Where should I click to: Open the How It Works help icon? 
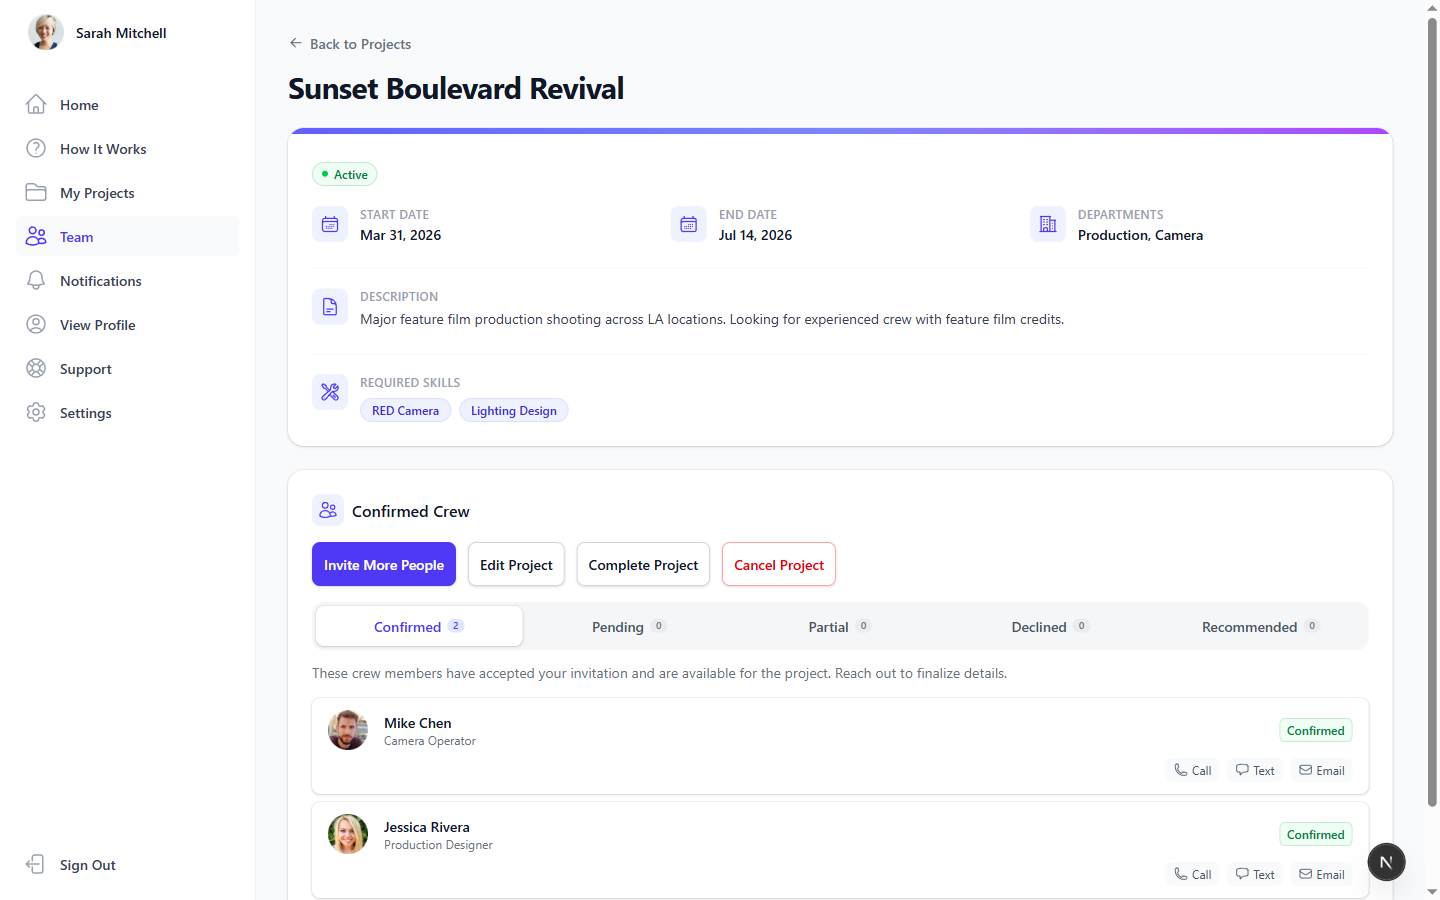[x=35, y=148]
